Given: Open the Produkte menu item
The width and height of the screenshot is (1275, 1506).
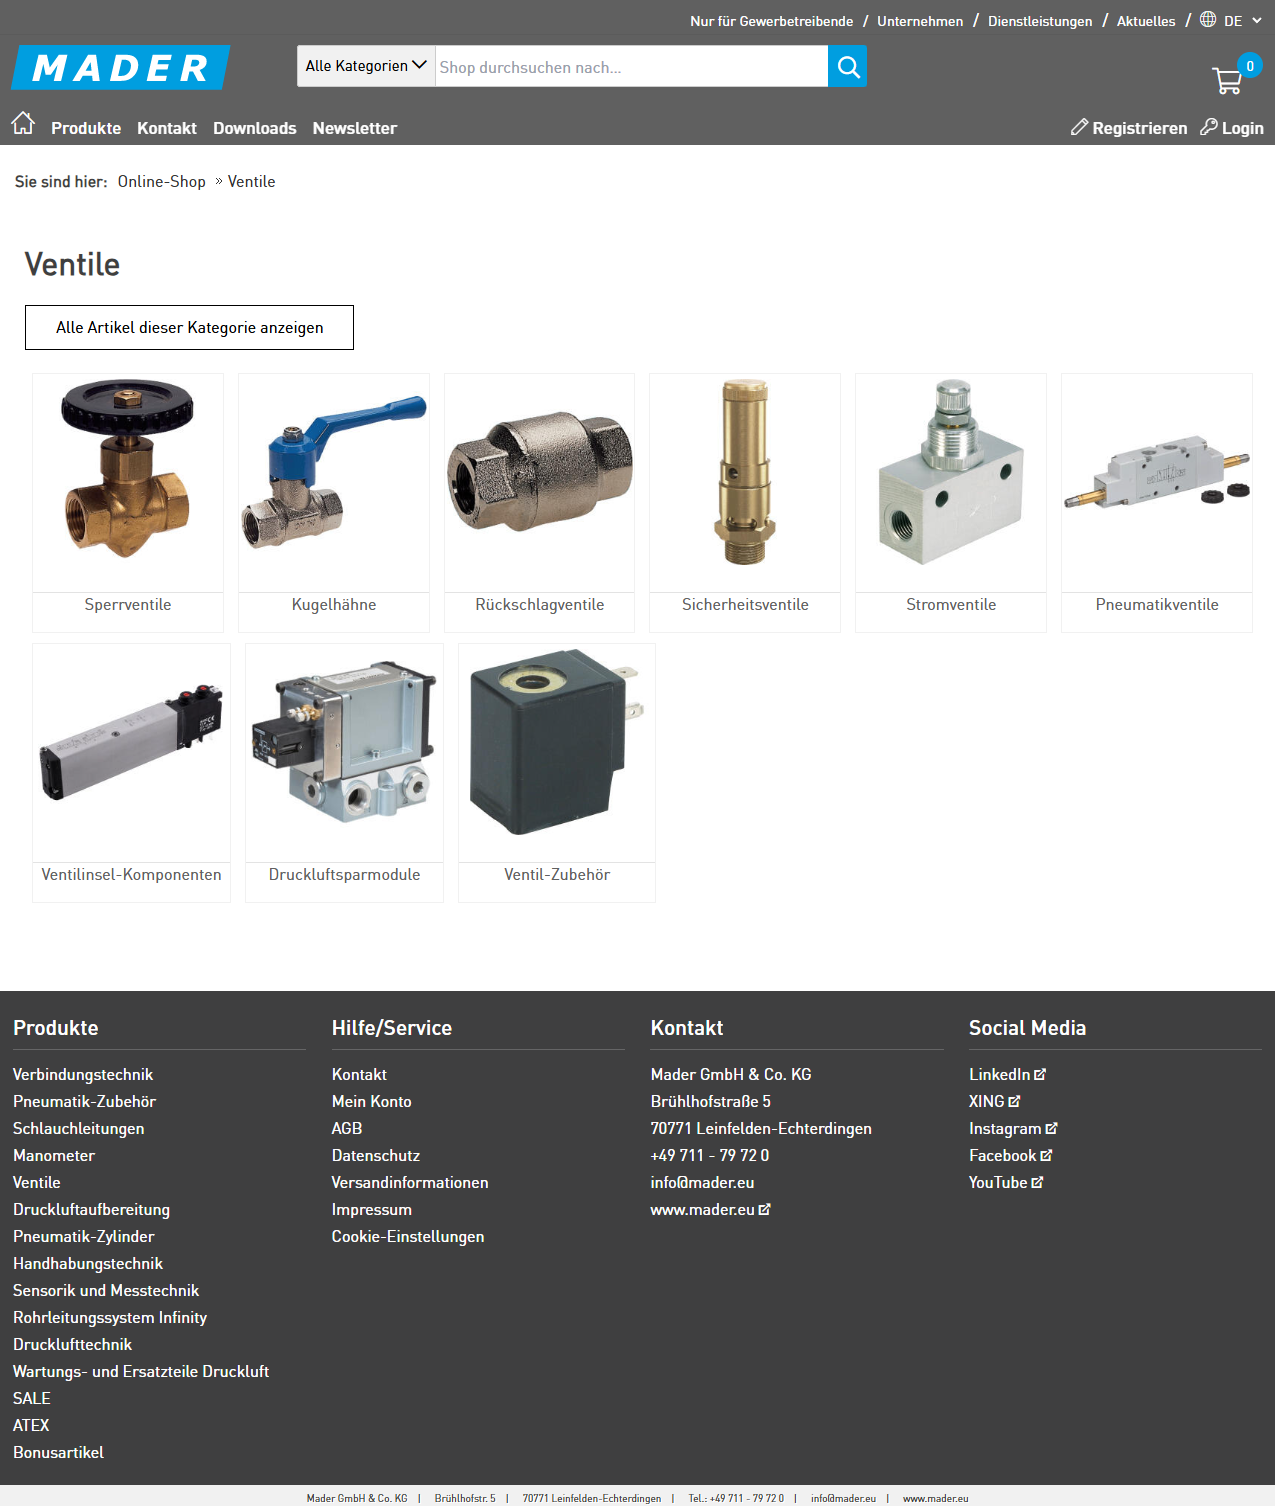Looking at the screenshot, I should pos(86,128).
